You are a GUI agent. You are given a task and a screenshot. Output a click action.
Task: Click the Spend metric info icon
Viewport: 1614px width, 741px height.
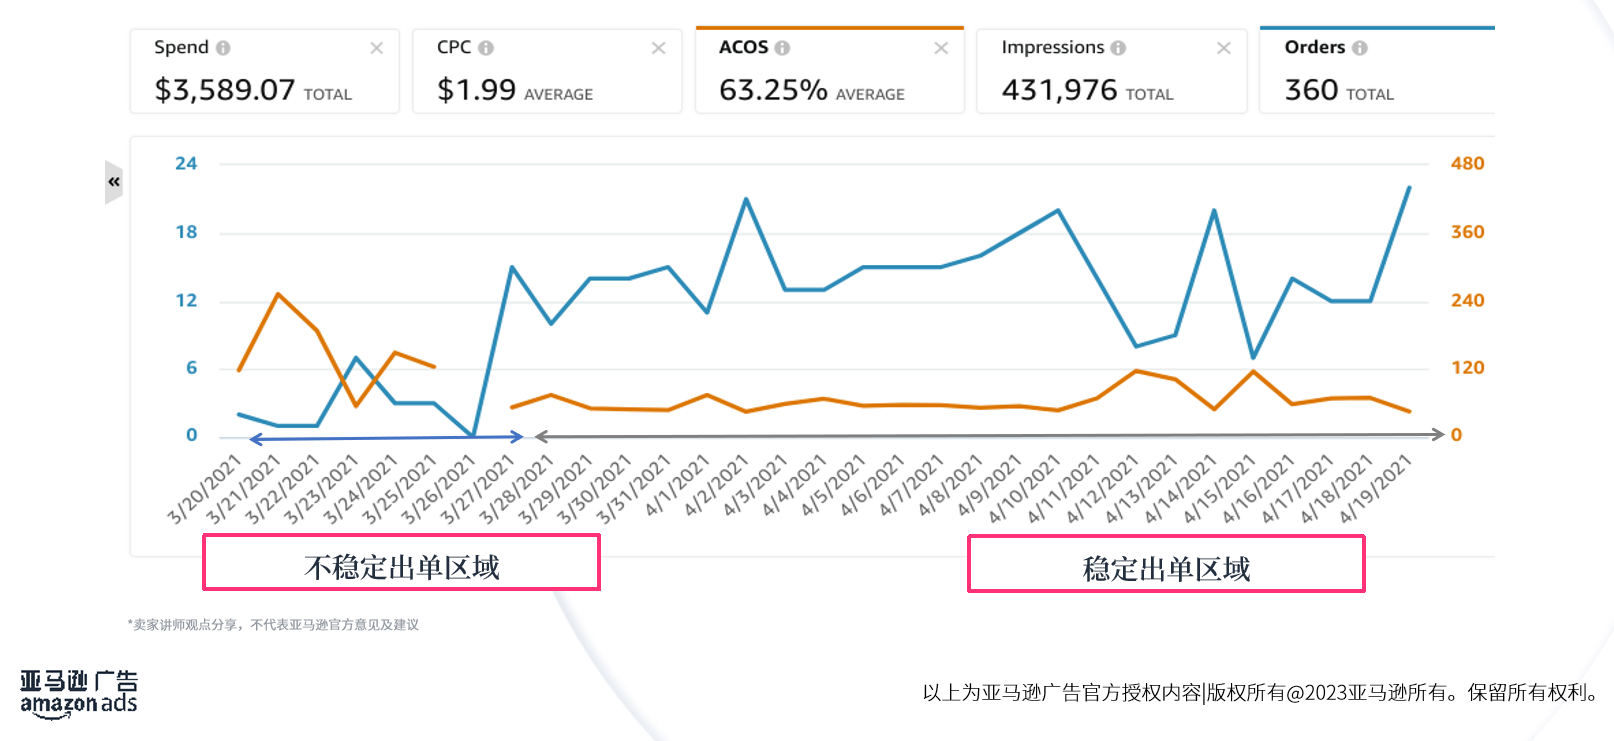tap(226, 47)
